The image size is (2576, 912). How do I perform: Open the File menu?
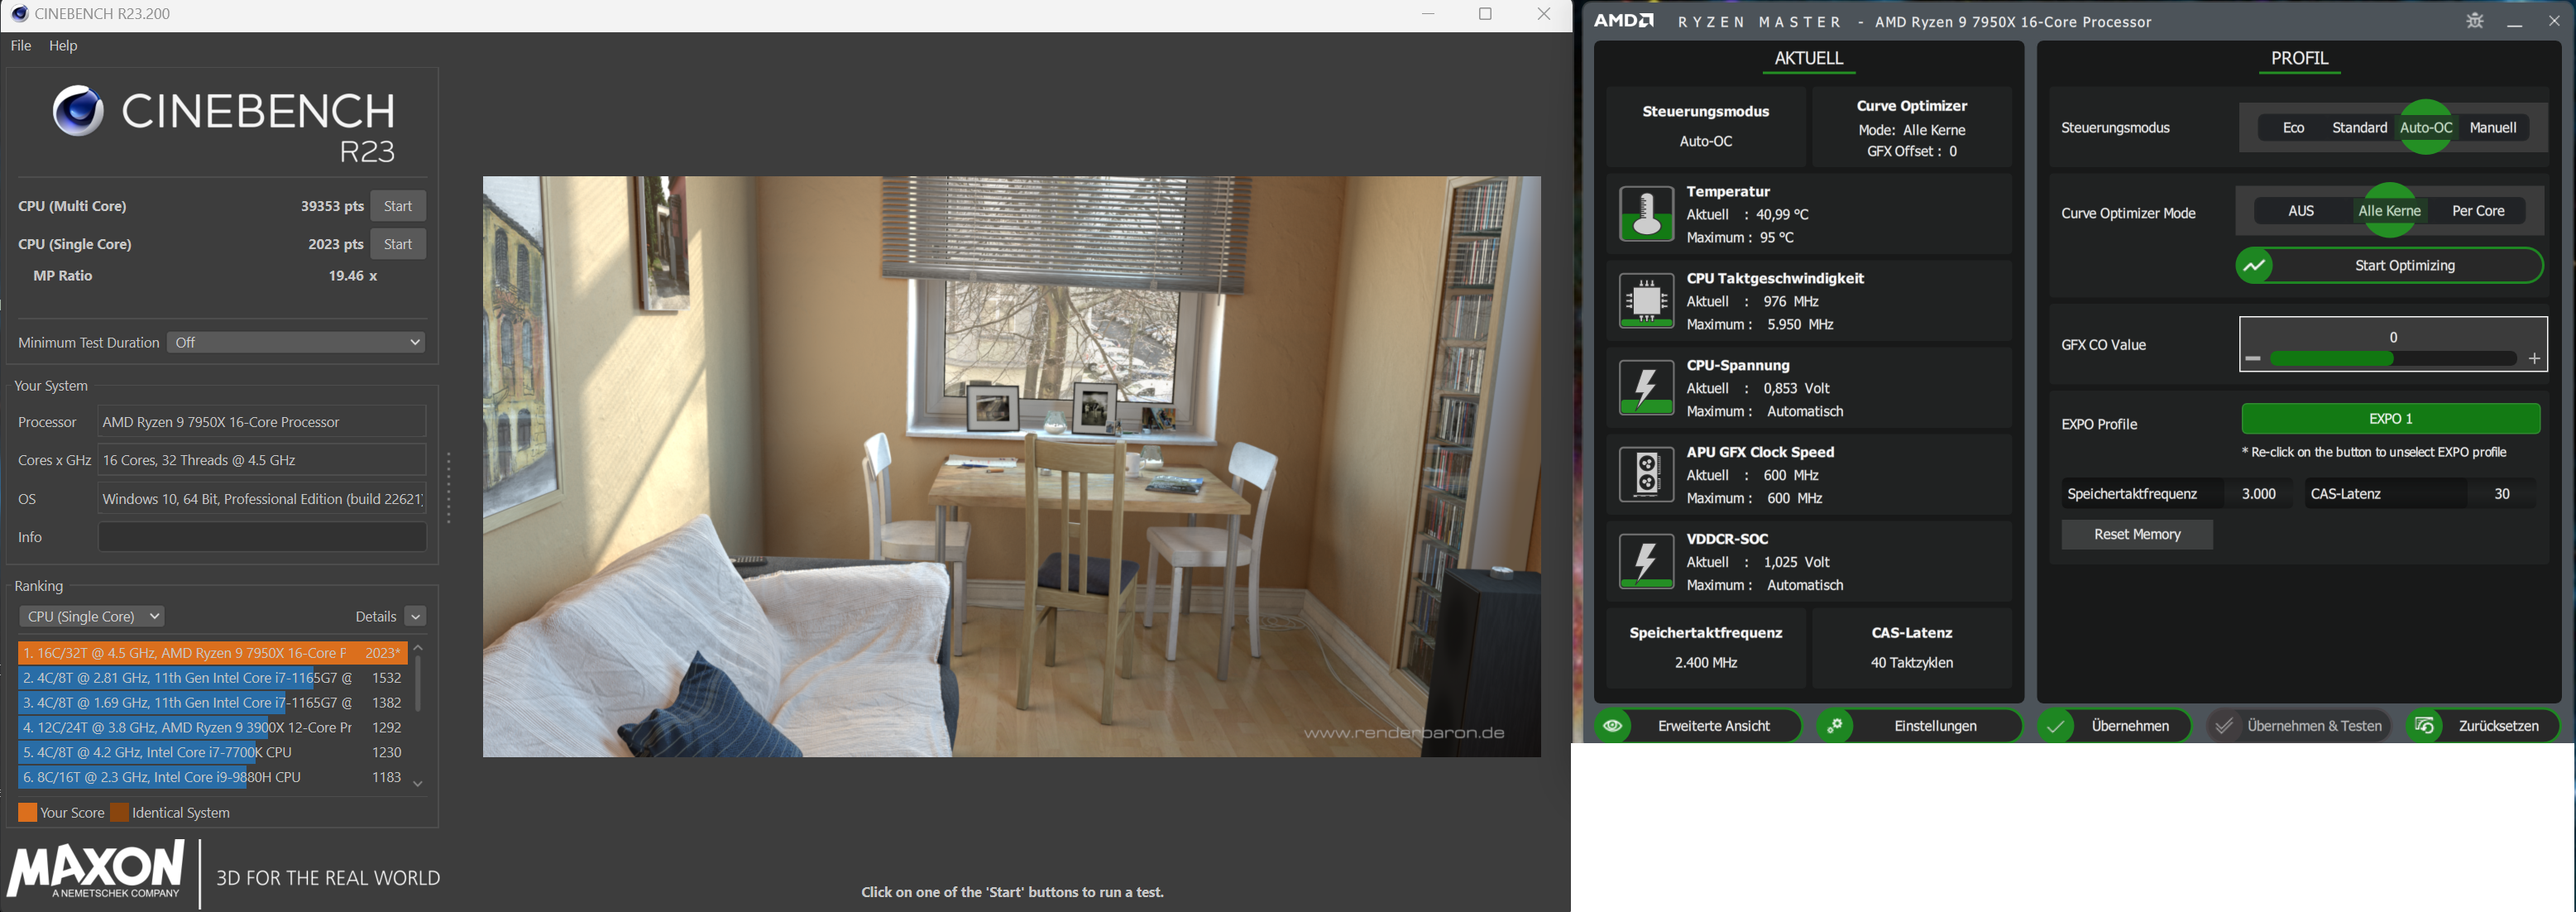tap(21, 46)
